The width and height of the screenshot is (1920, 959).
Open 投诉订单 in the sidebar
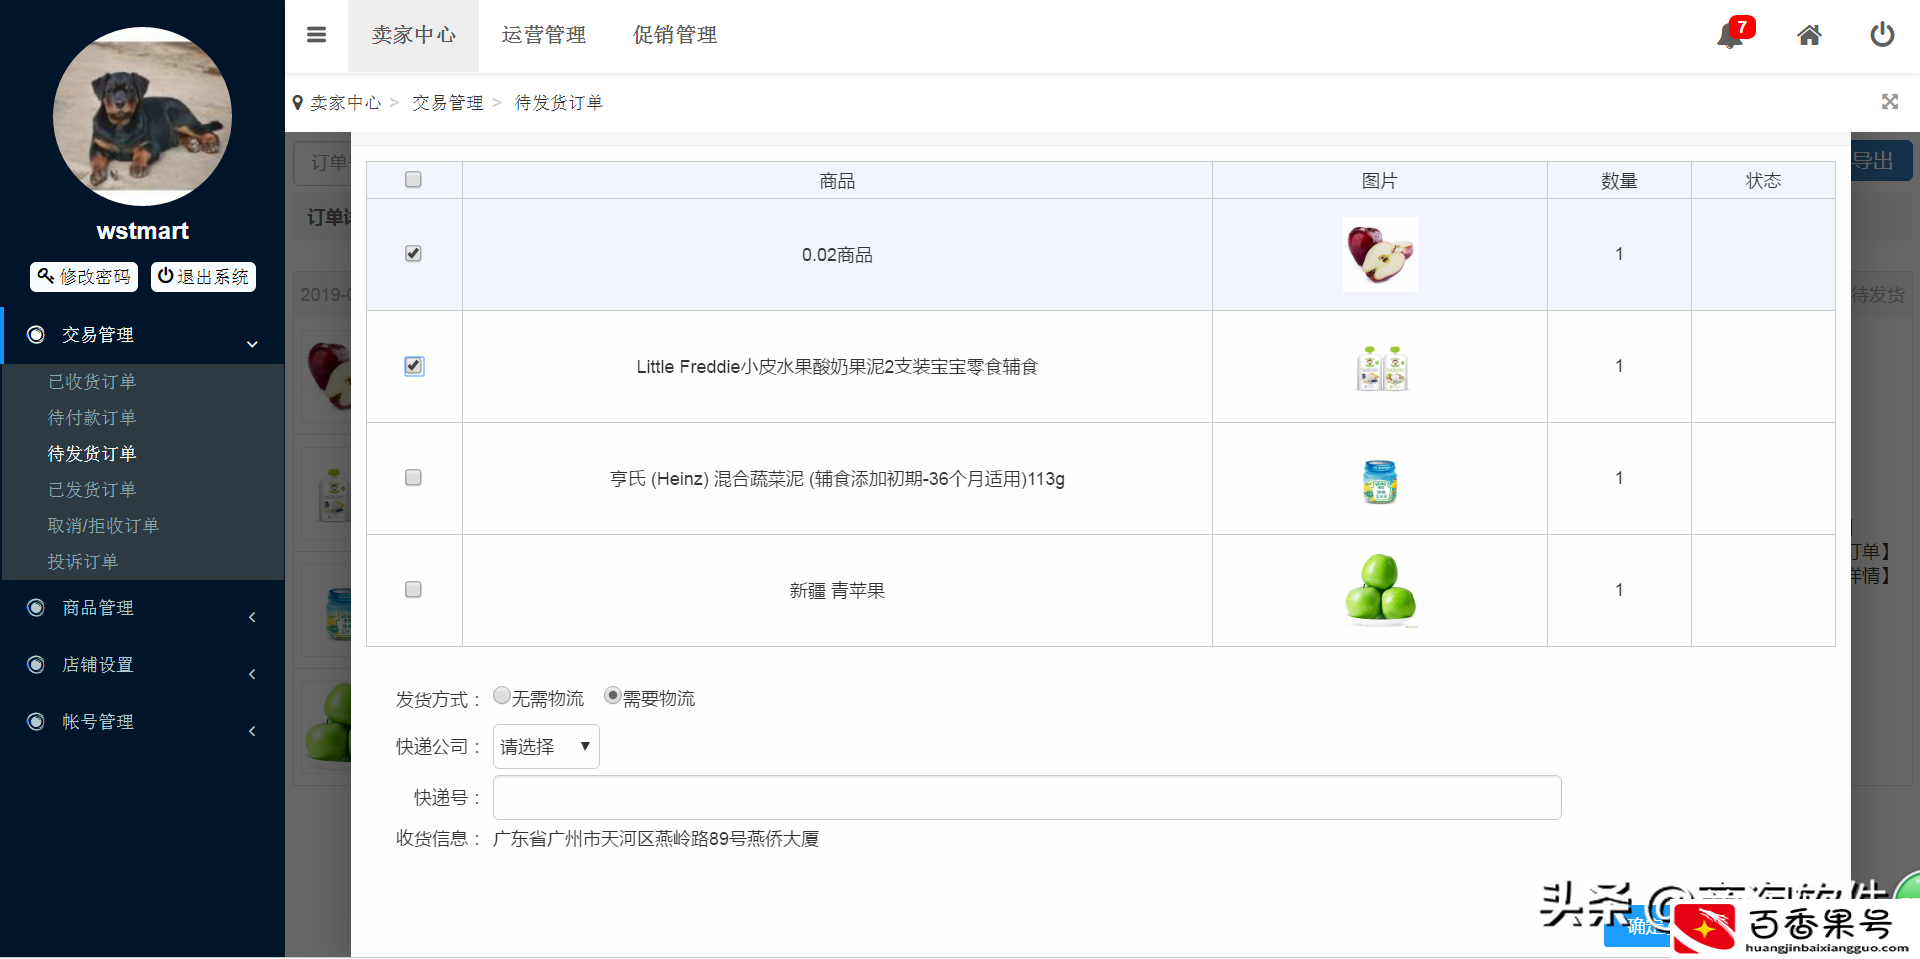click(x=83, y=562)
